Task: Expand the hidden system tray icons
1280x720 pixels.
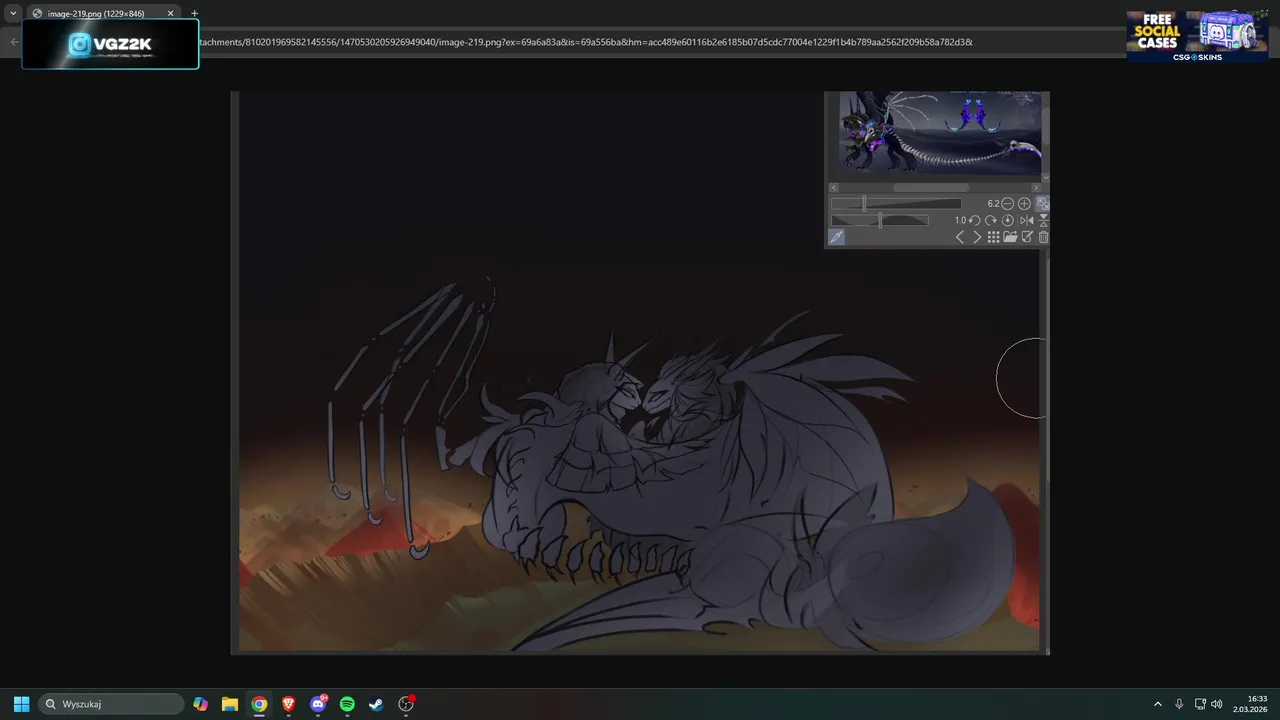Action: click(x=1158, y=704)
